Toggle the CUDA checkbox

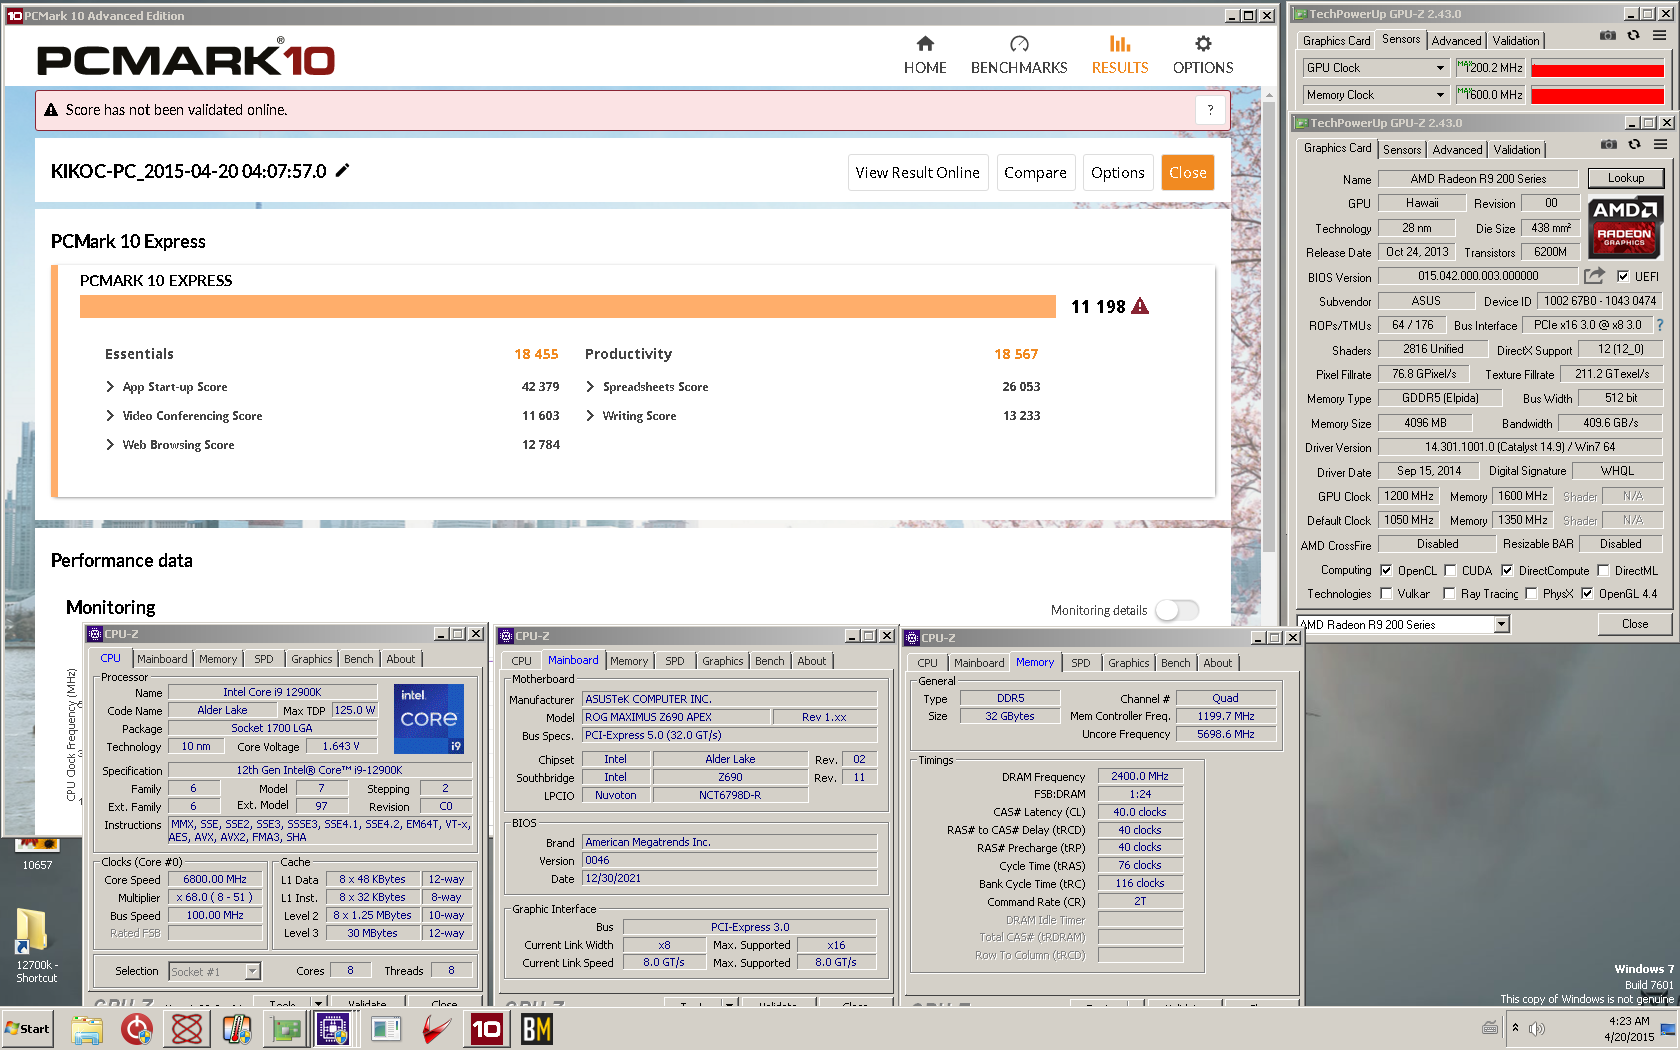pos(1450,571)
